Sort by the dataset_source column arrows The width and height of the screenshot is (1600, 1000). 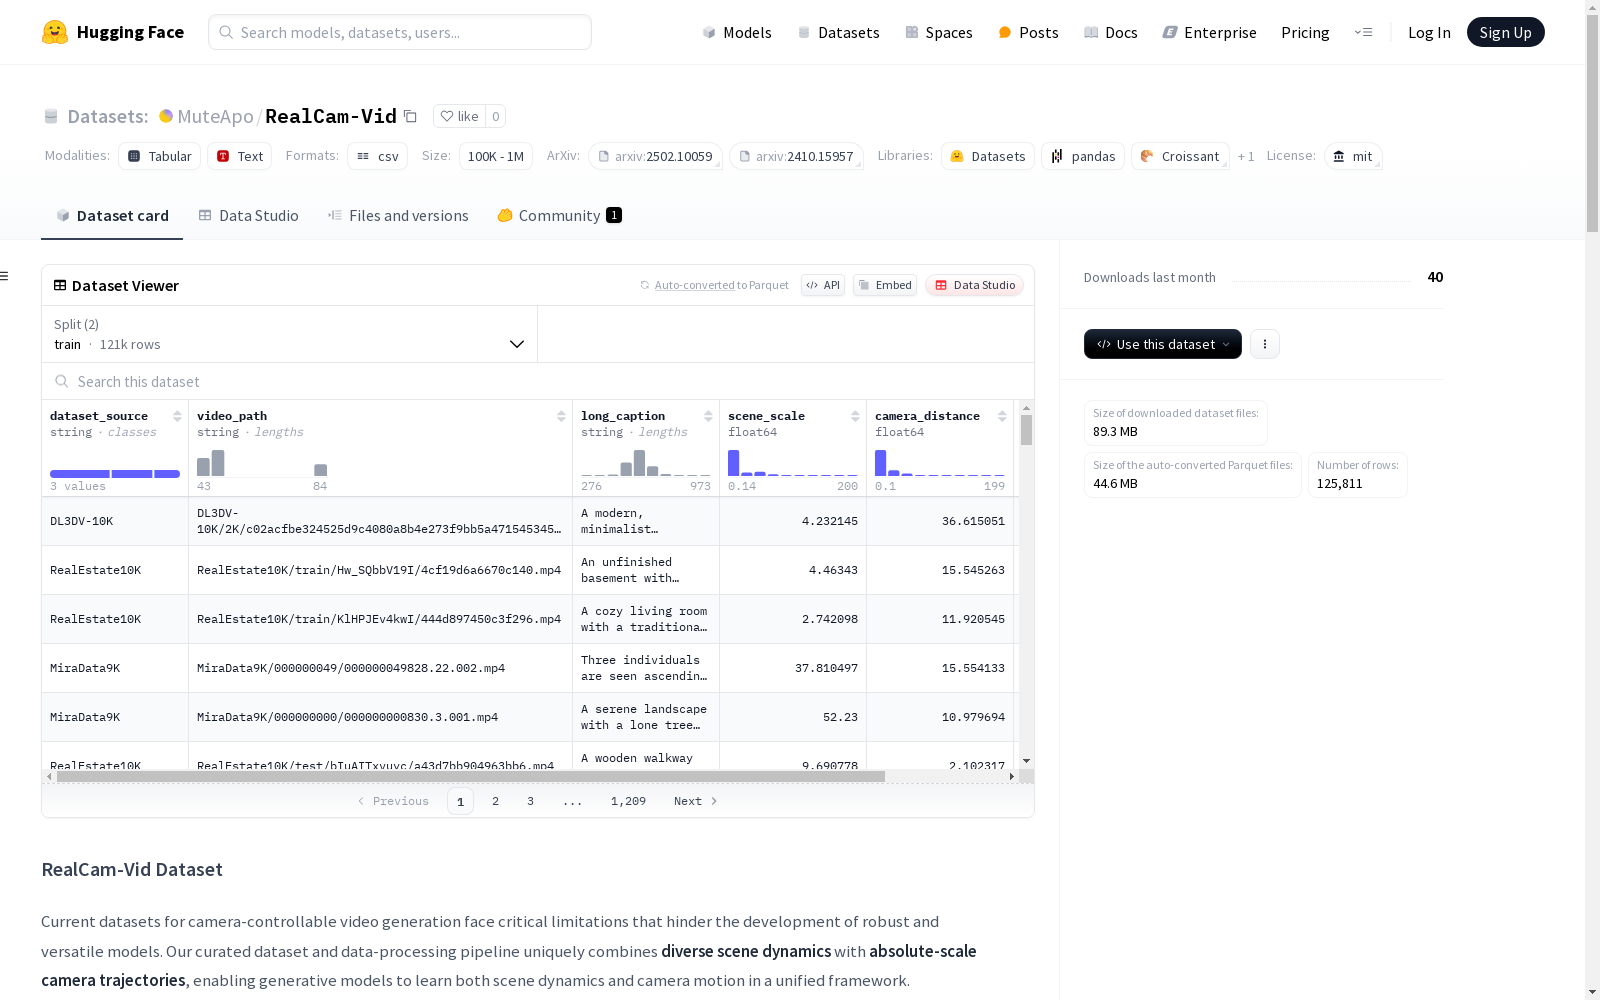177,416
